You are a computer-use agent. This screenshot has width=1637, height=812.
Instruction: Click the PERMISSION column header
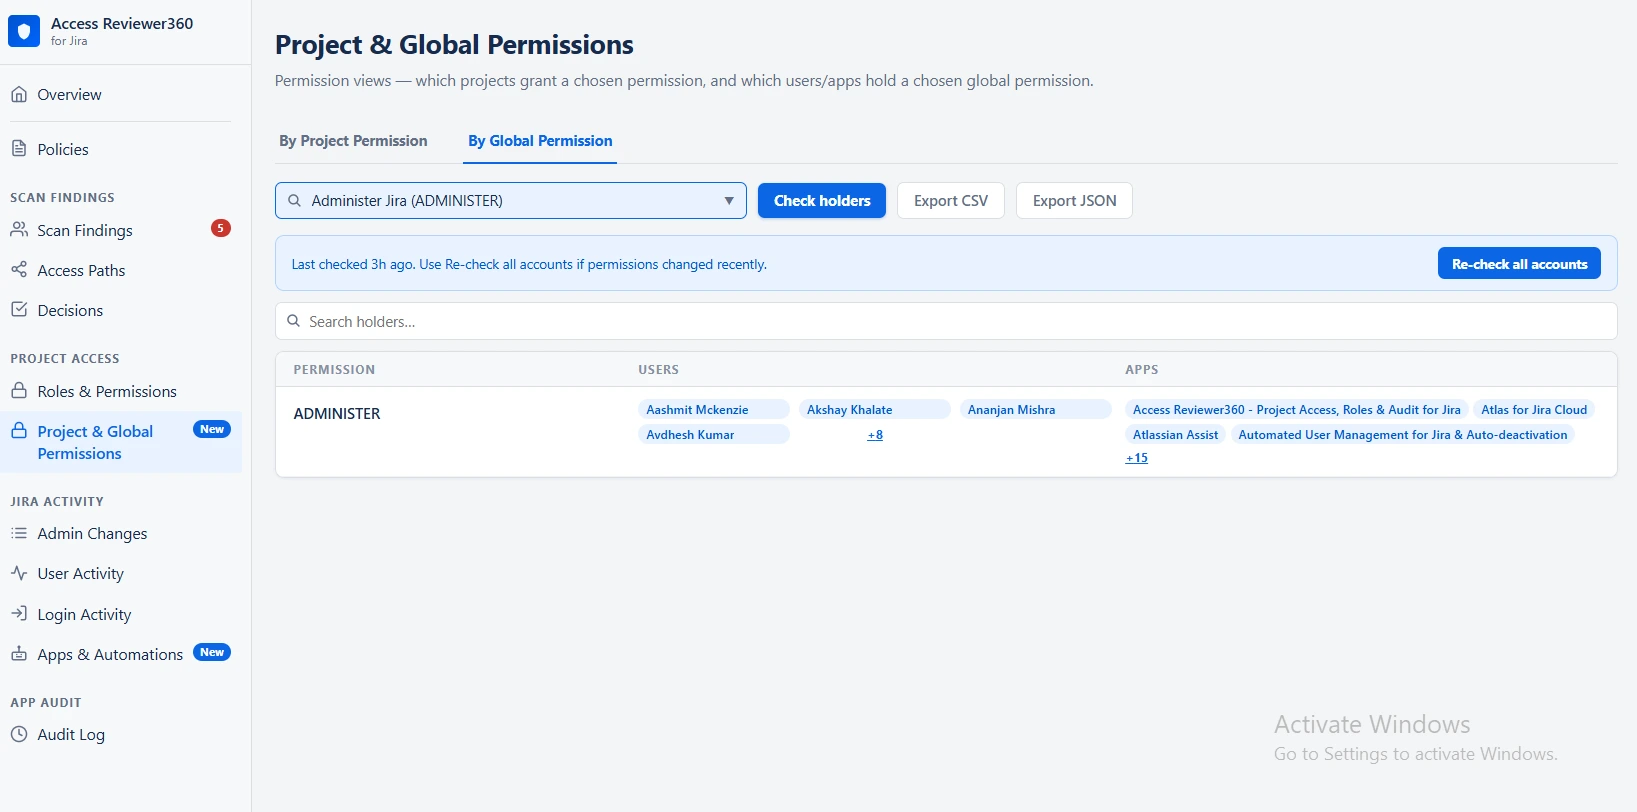(x=334, y=369)
